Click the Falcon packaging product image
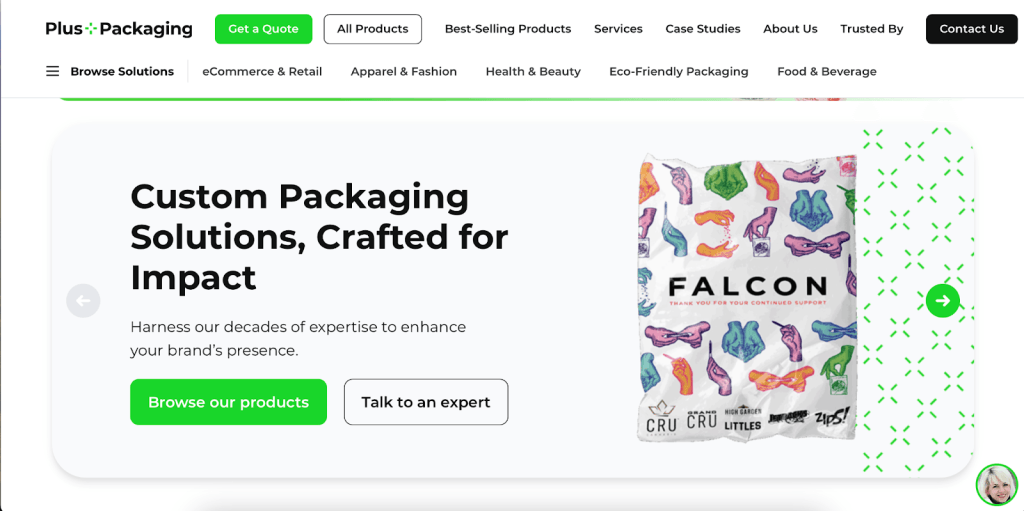This screenshot has height=511, width=1024. pos(747,296)
